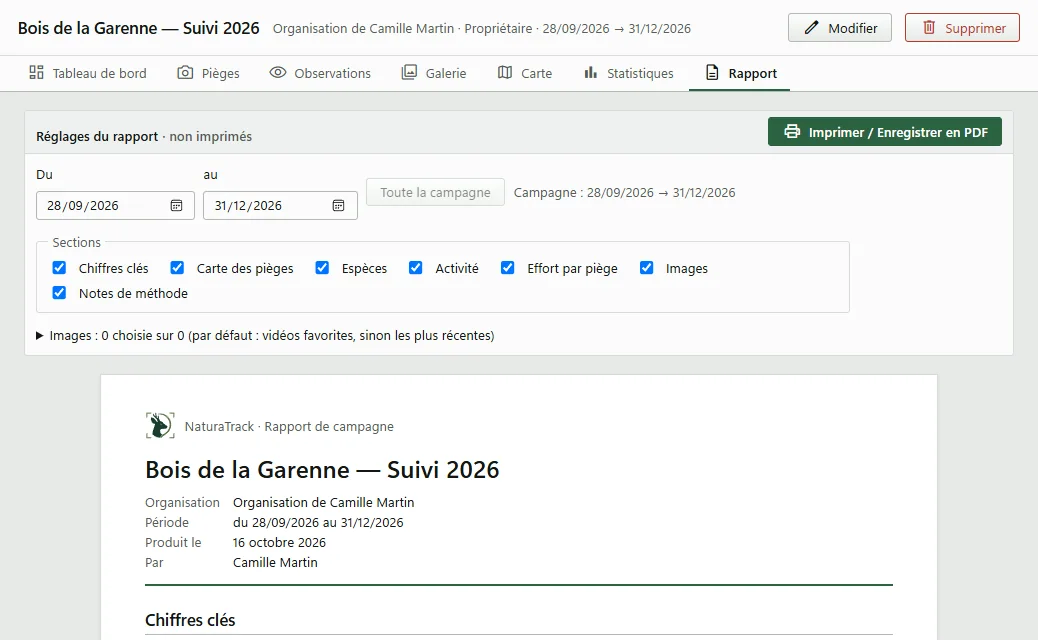Click the printer icon on print button
Image resolution: width=1038 pixels, height=640 pixels.
[x=792, y=132]
